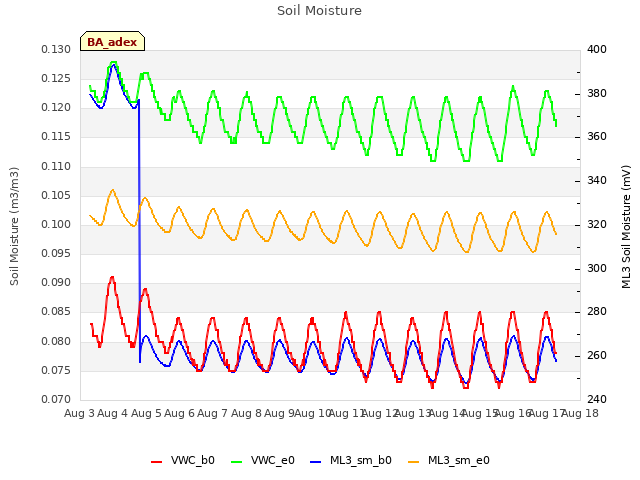This screenshot has width=640, height=480.
Task: Click the BA_adex label box
Action: (112, 41)
